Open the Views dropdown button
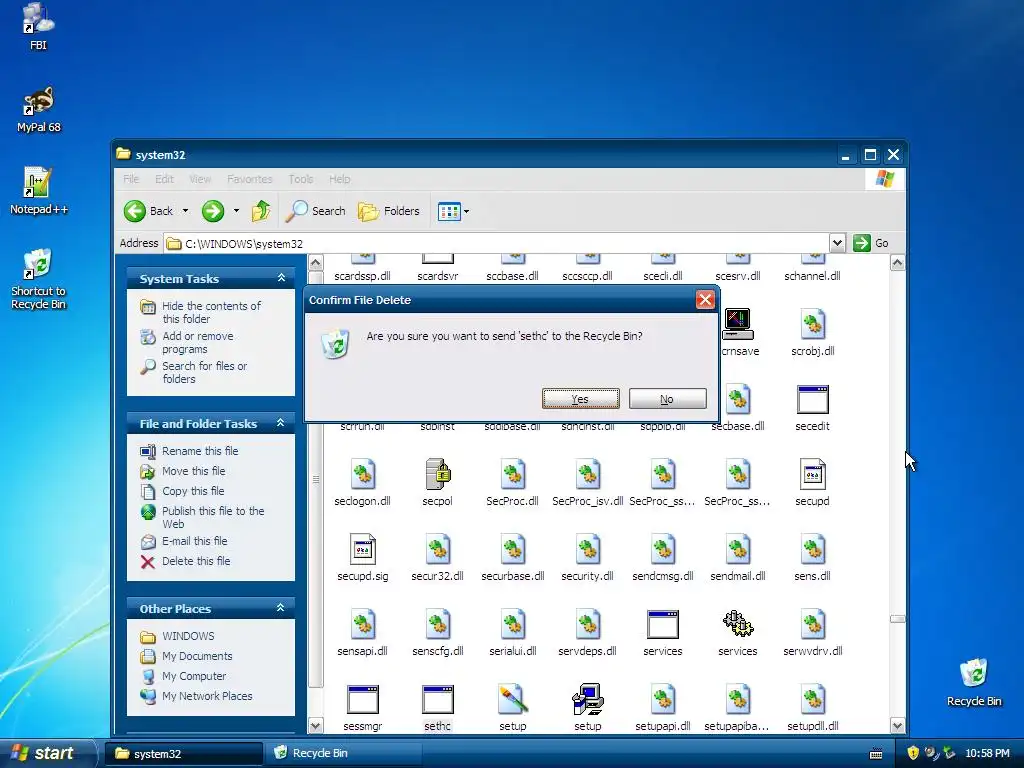Image resolution: width=1024 pixels, height=768 pixels. [x=453, y=212]
